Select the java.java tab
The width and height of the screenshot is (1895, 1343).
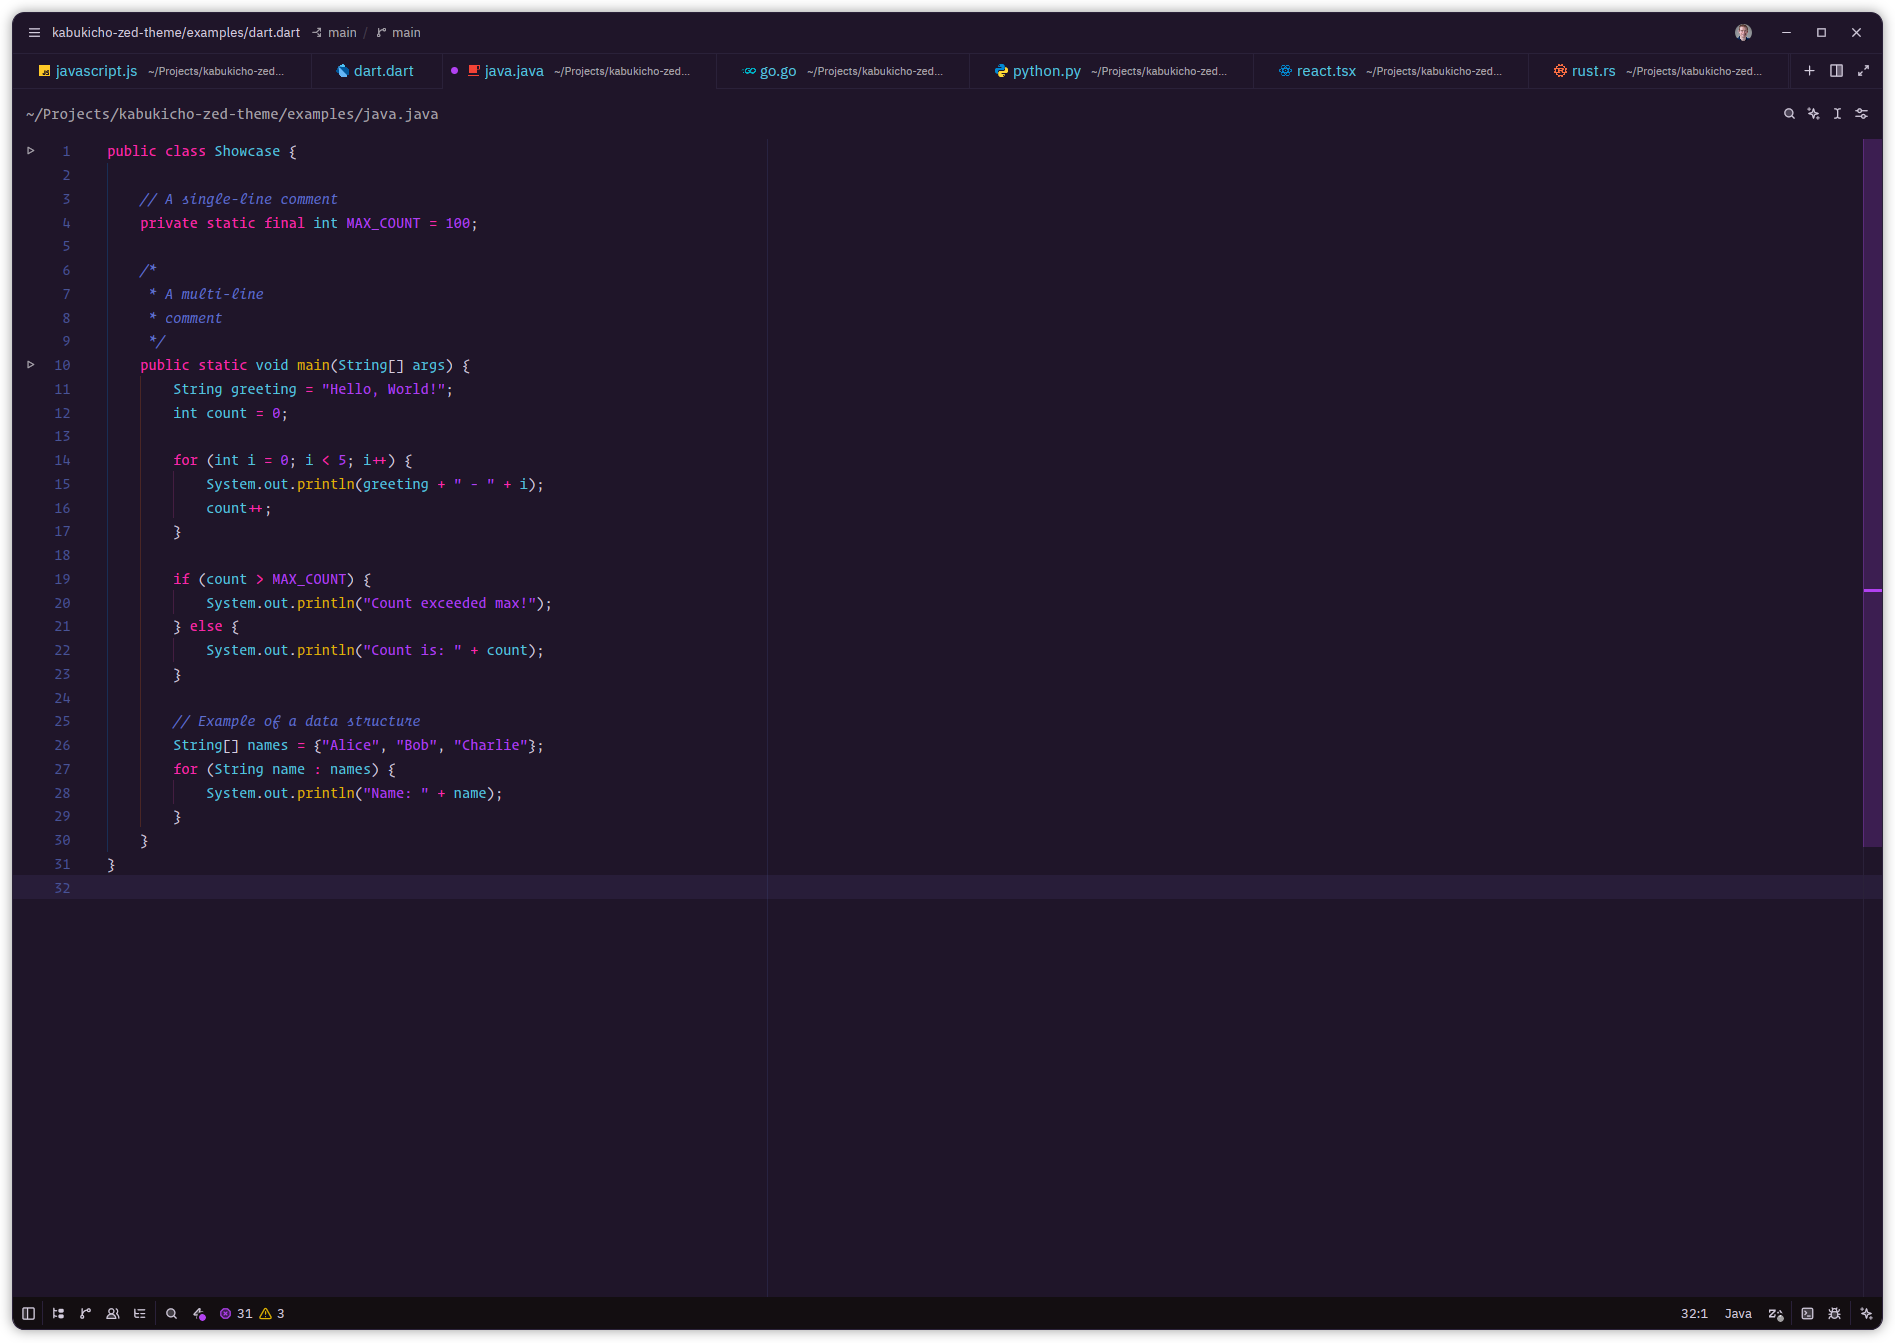[x=579, y=71]
